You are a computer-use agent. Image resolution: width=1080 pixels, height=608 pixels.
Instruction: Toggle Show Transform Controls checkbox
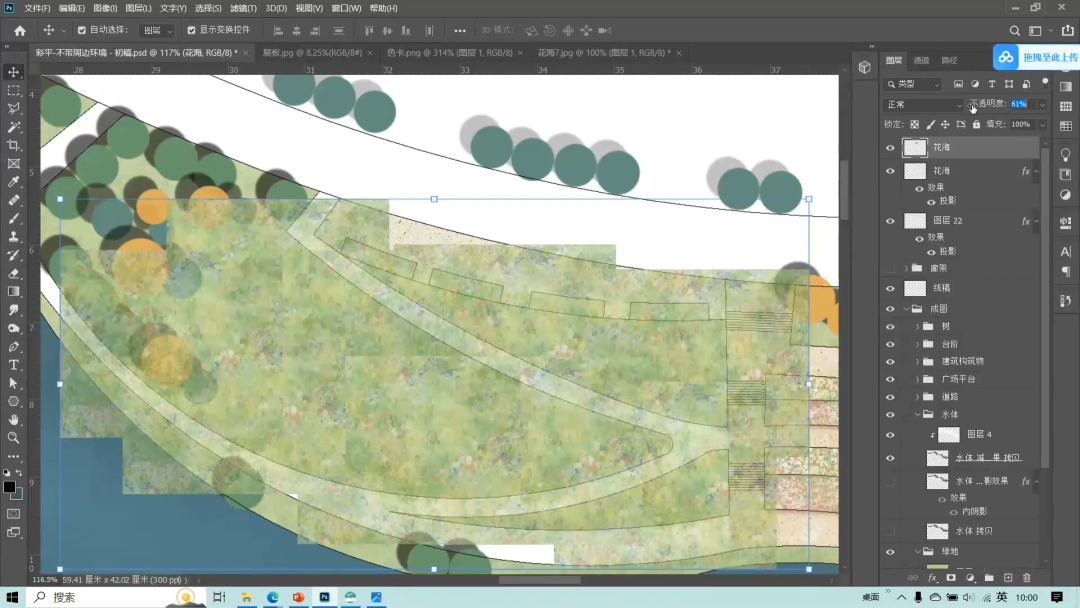191,30
